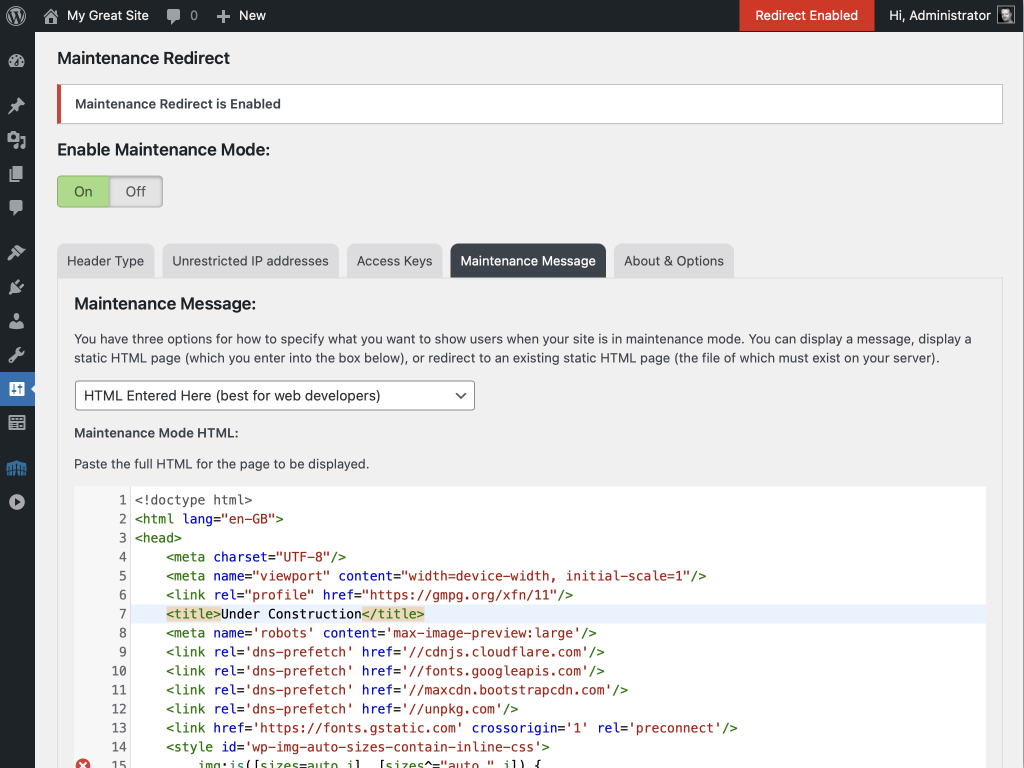Open the Media Library icon
1024x768 pixels.
point(17,140)
